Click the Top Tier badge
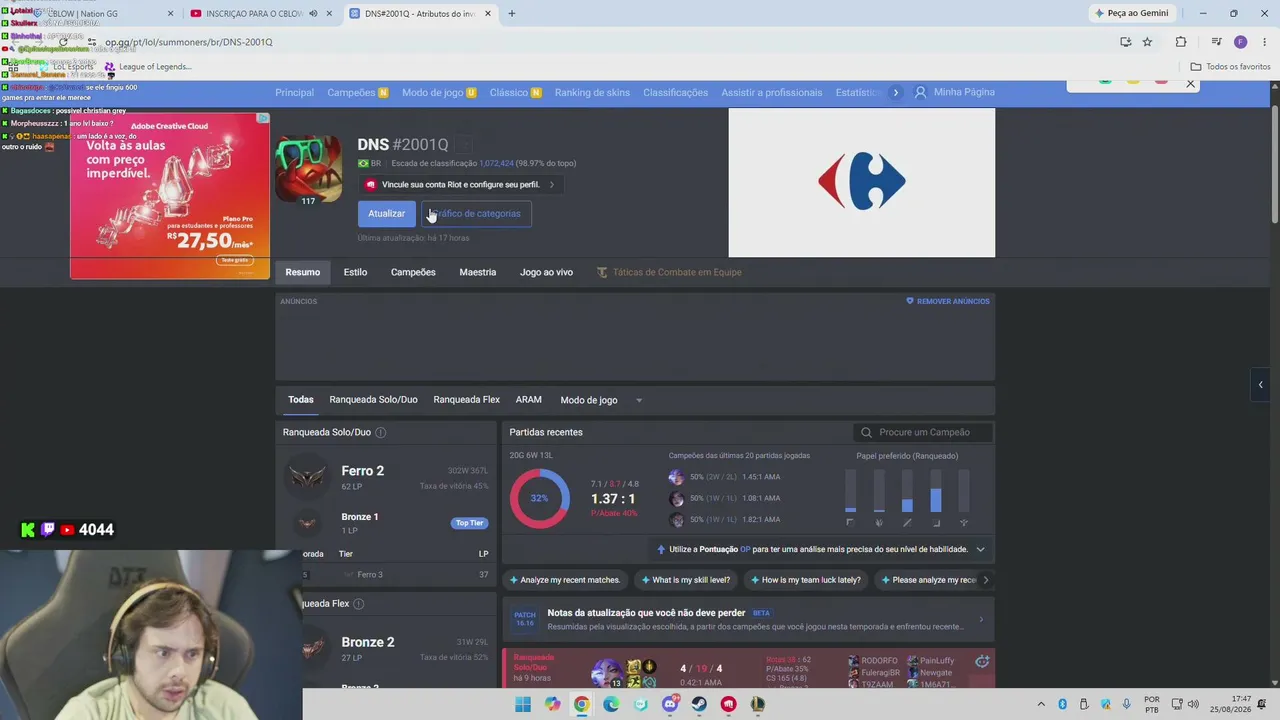The image size is (1280, 720). tap(469, 523)
